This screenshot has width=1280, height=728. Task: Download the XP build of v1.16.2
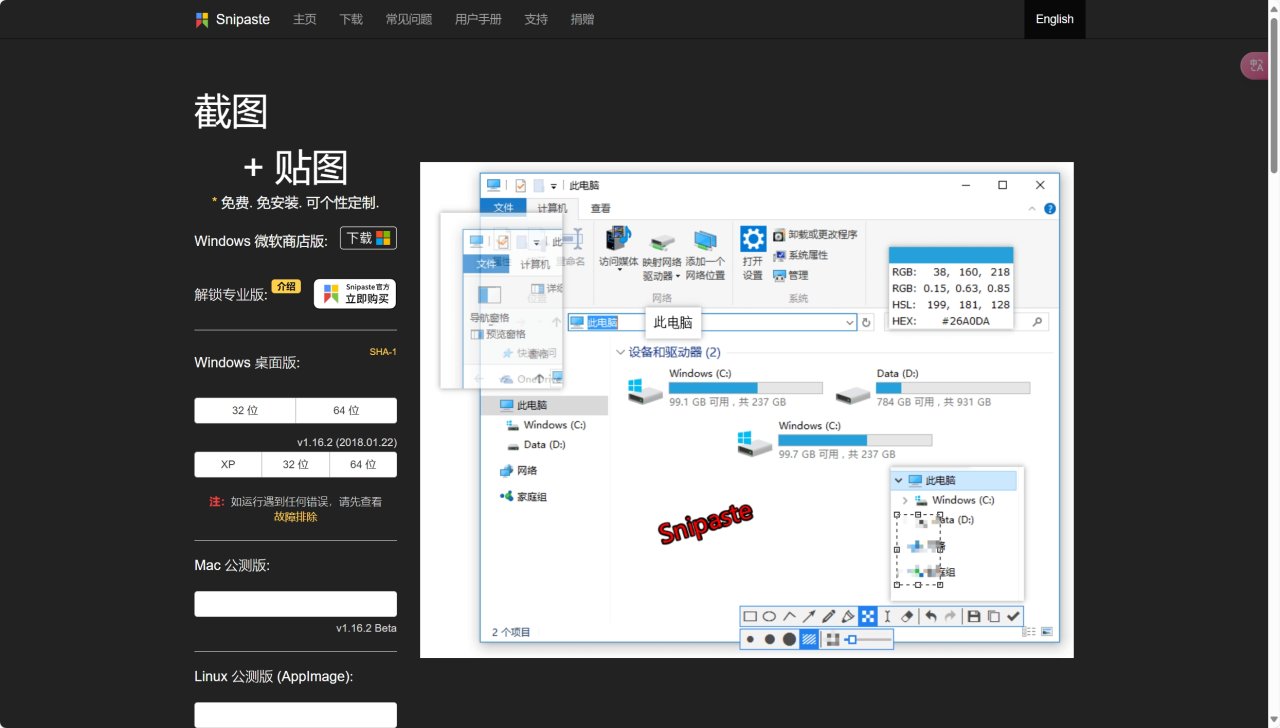[x=228, y=465]
